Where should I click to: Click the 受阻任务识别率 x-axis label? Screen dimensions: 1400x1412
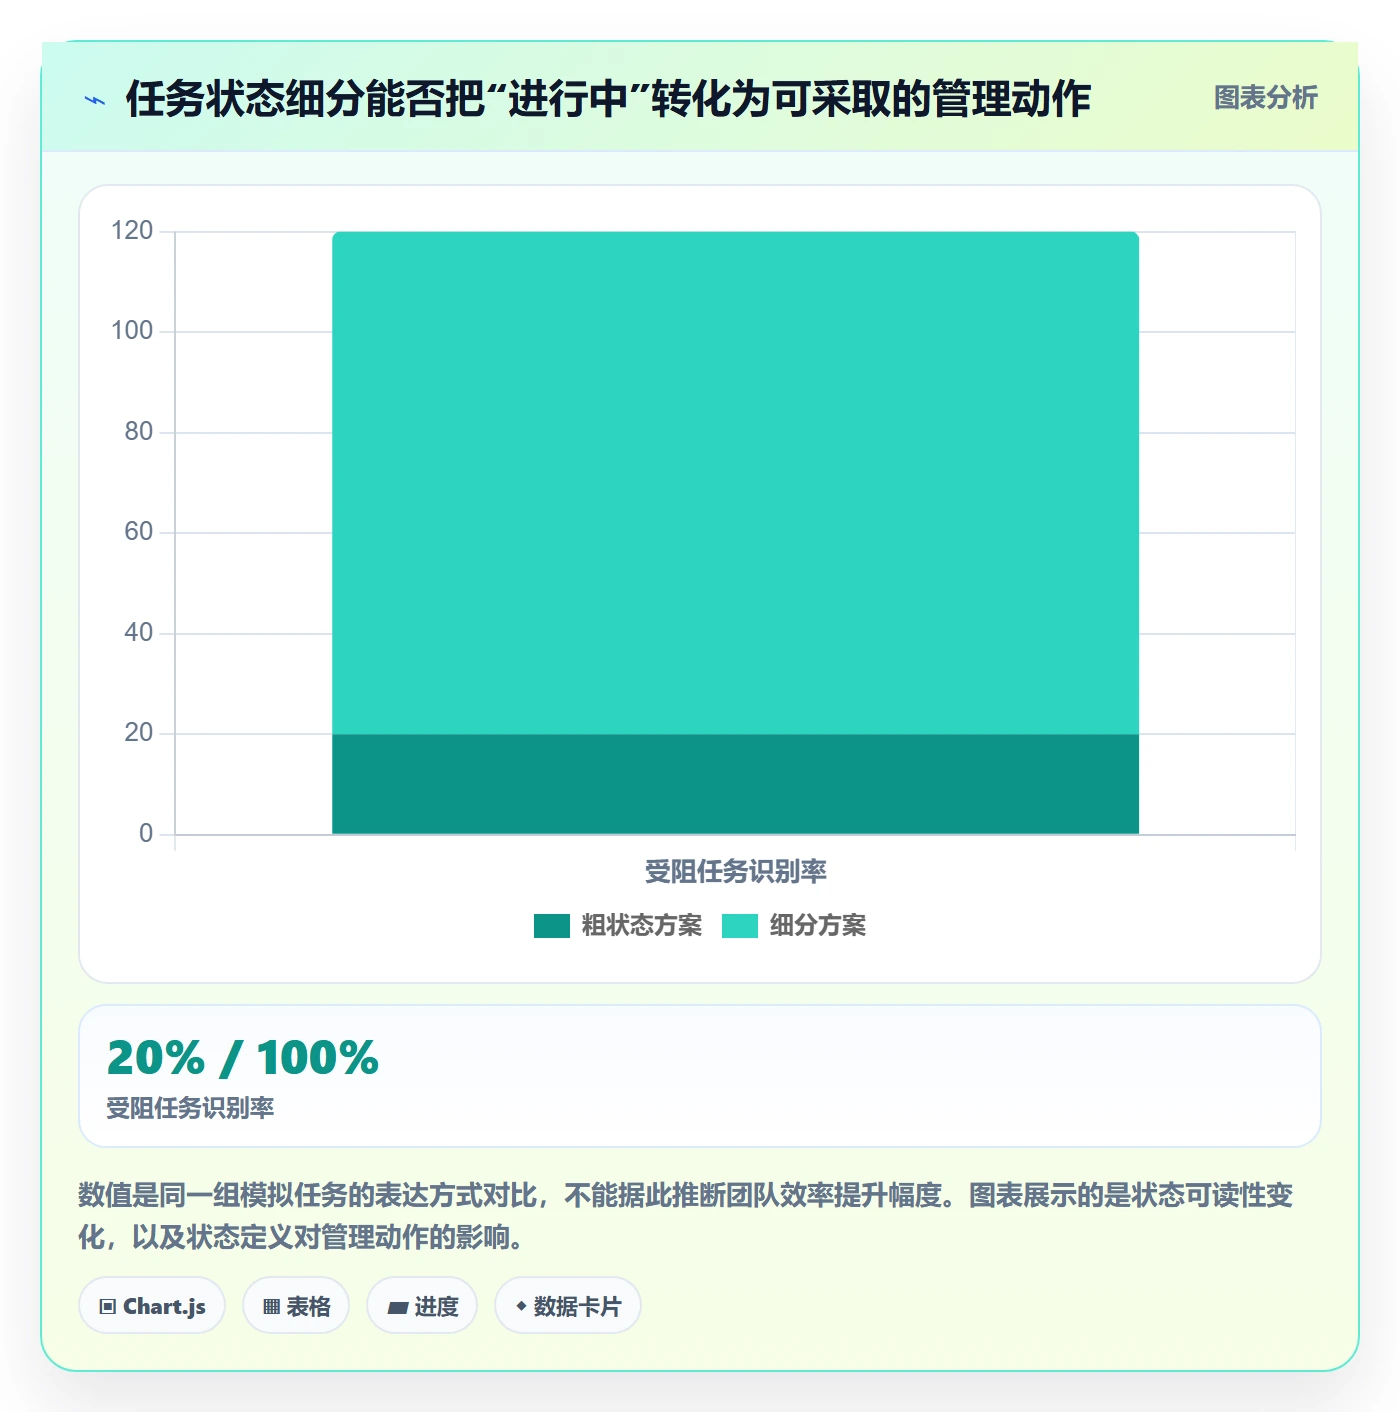coord(735,872)
